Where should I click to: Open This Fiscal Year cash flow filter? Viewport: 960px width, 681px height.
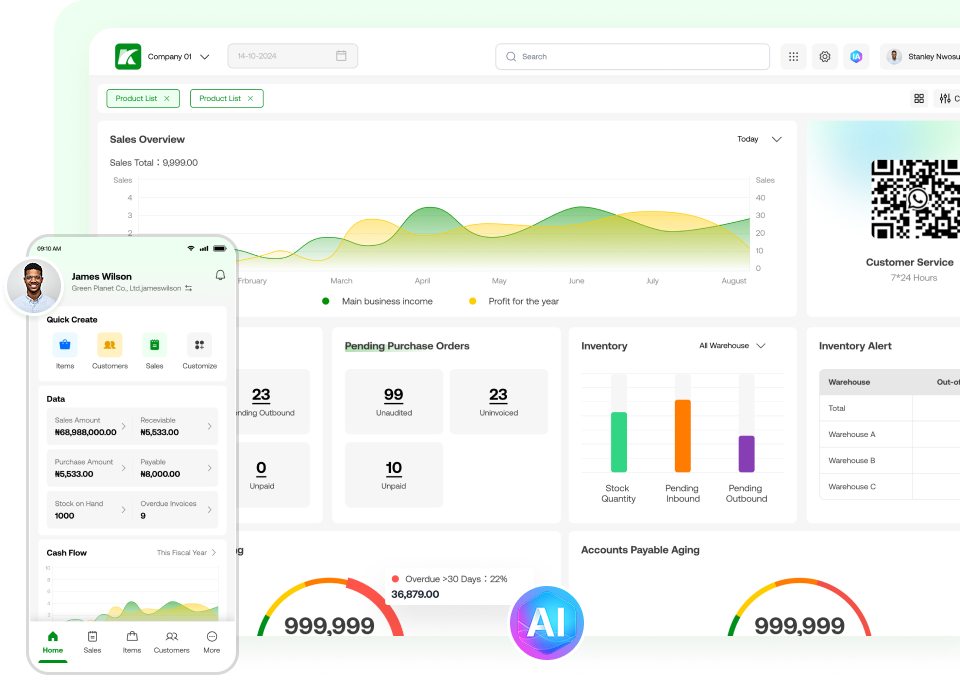tap(186, 552)
